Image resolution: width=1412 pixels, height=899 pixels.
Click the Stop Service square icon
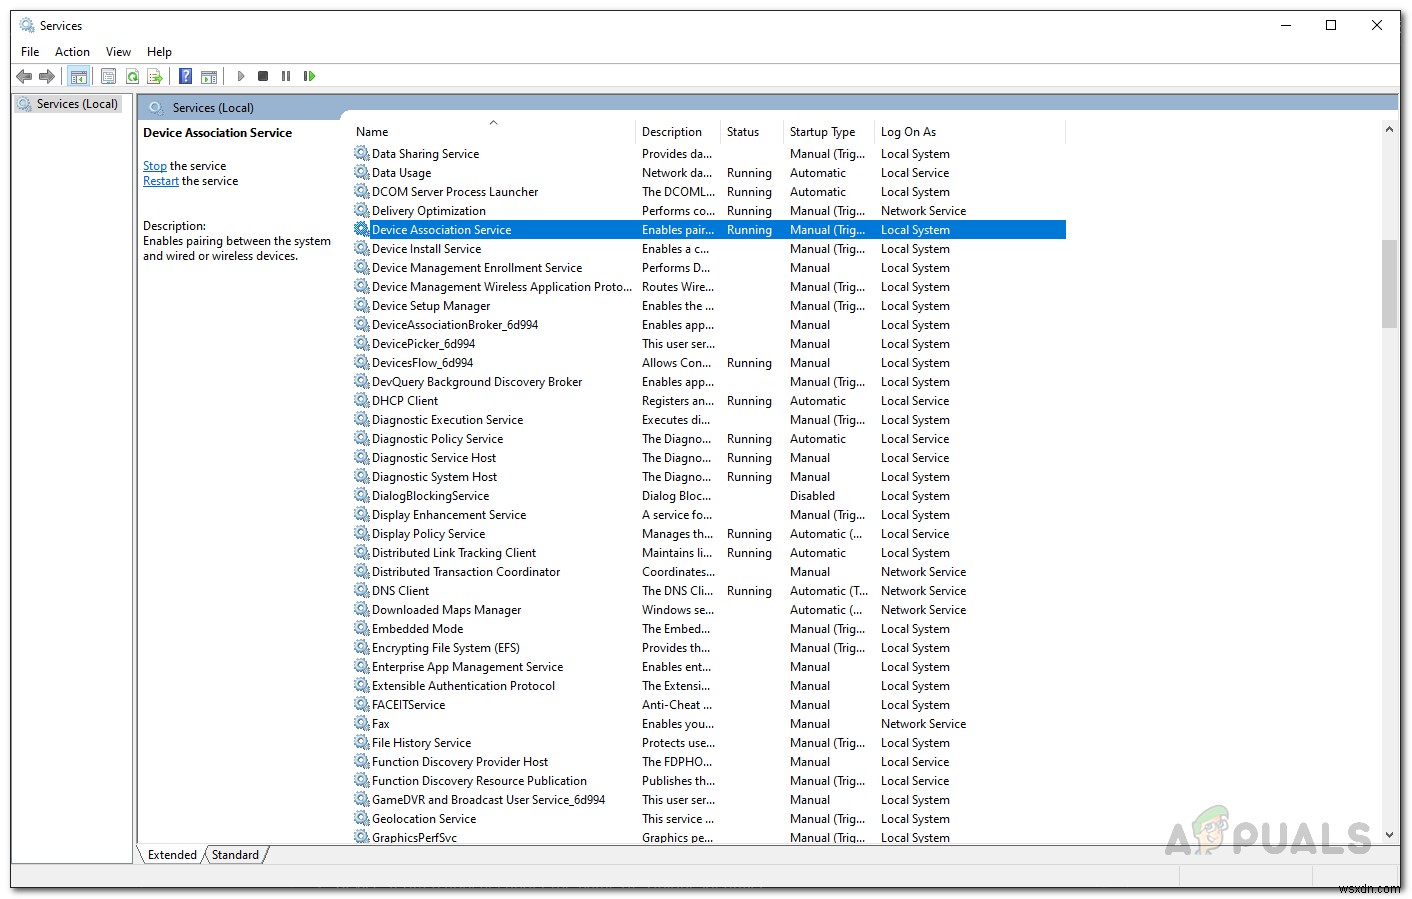tap(263, 76)
